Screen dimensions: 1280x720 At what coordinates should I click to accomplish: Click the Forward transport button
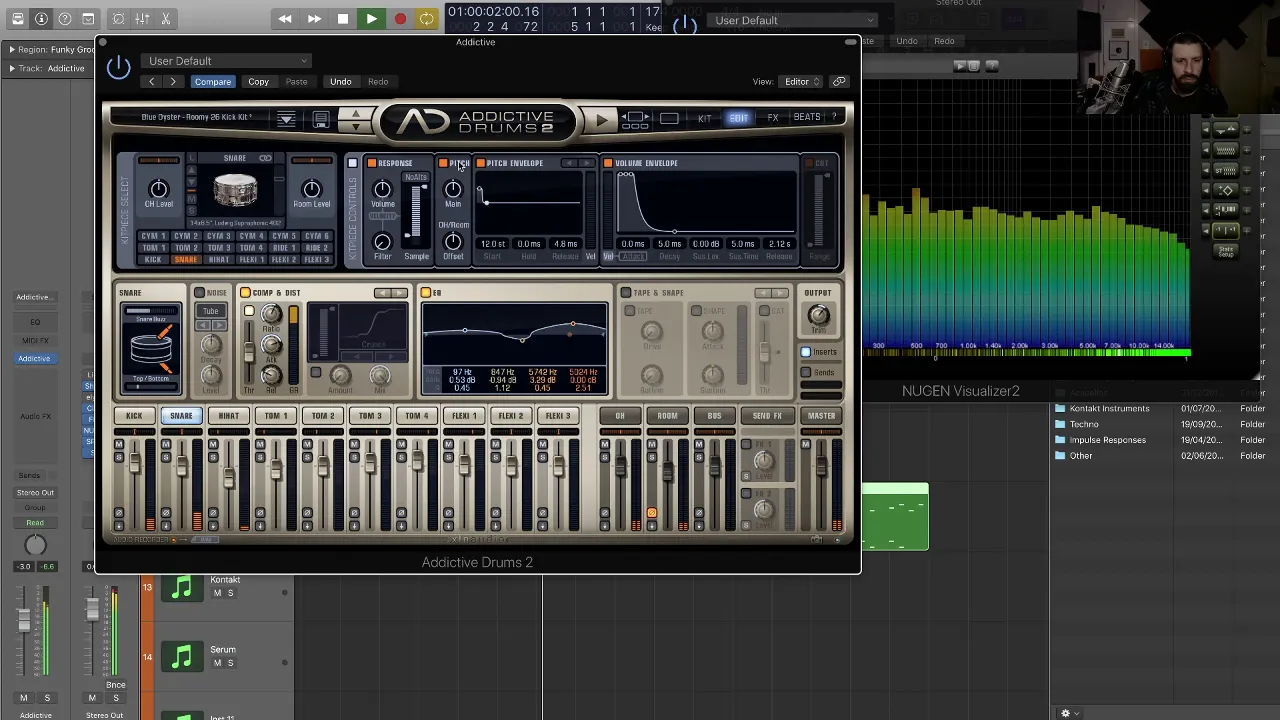click(314, 19)
